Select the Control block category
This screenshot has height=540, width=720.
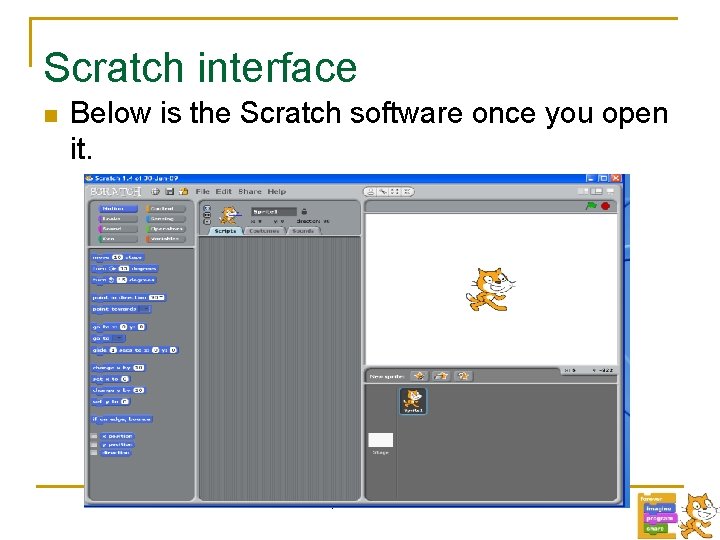(x=166, y=208)
